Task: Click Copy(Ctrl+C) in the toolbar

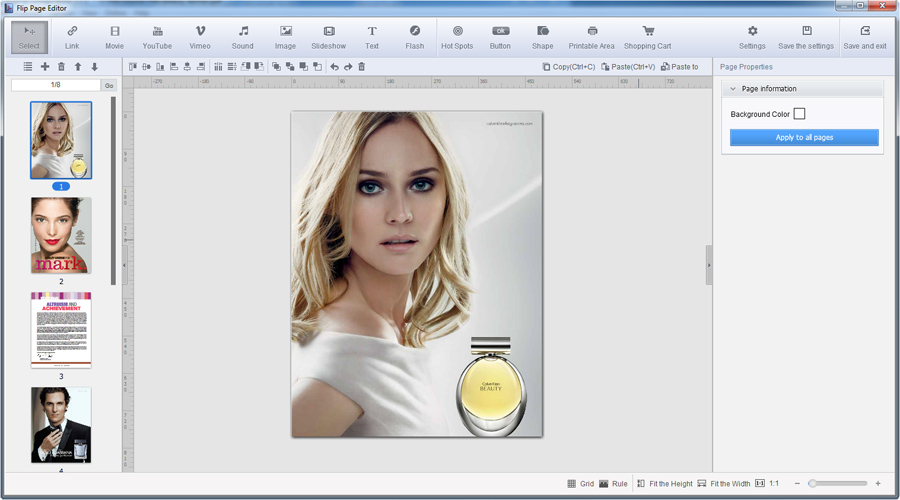Action: coord(568,67)
